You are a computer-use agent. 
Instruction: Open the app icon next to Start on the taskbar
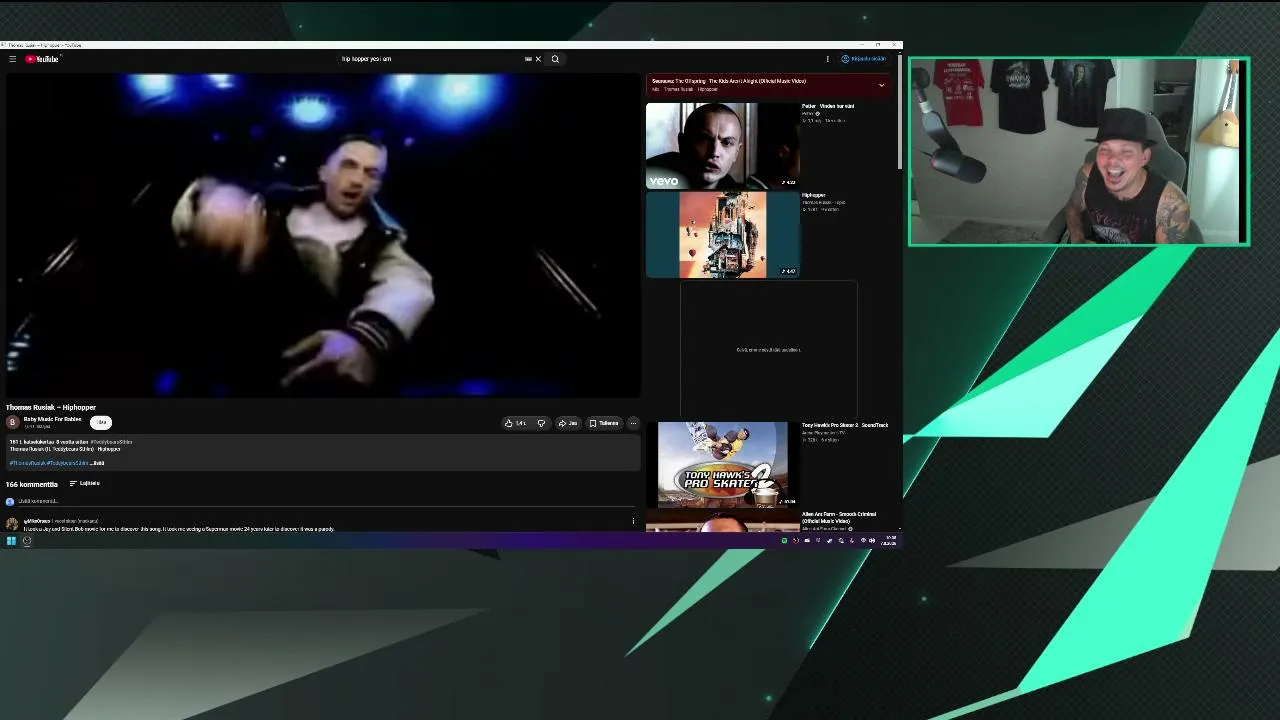[x=27, y=541]
